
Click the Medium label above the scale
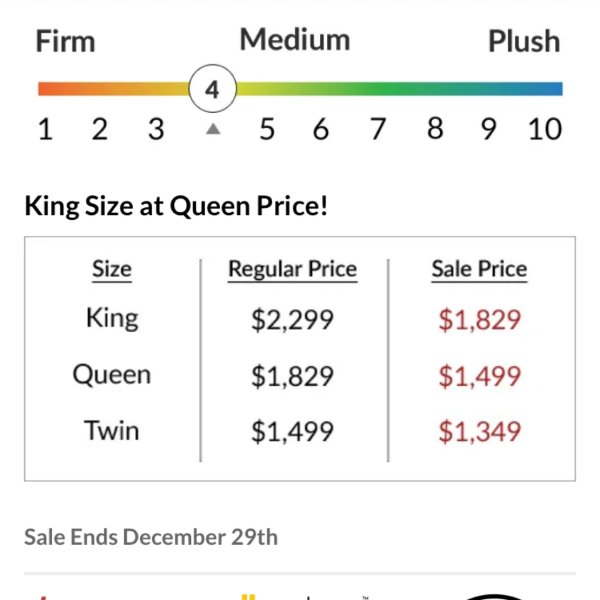[x=295, y=39]
